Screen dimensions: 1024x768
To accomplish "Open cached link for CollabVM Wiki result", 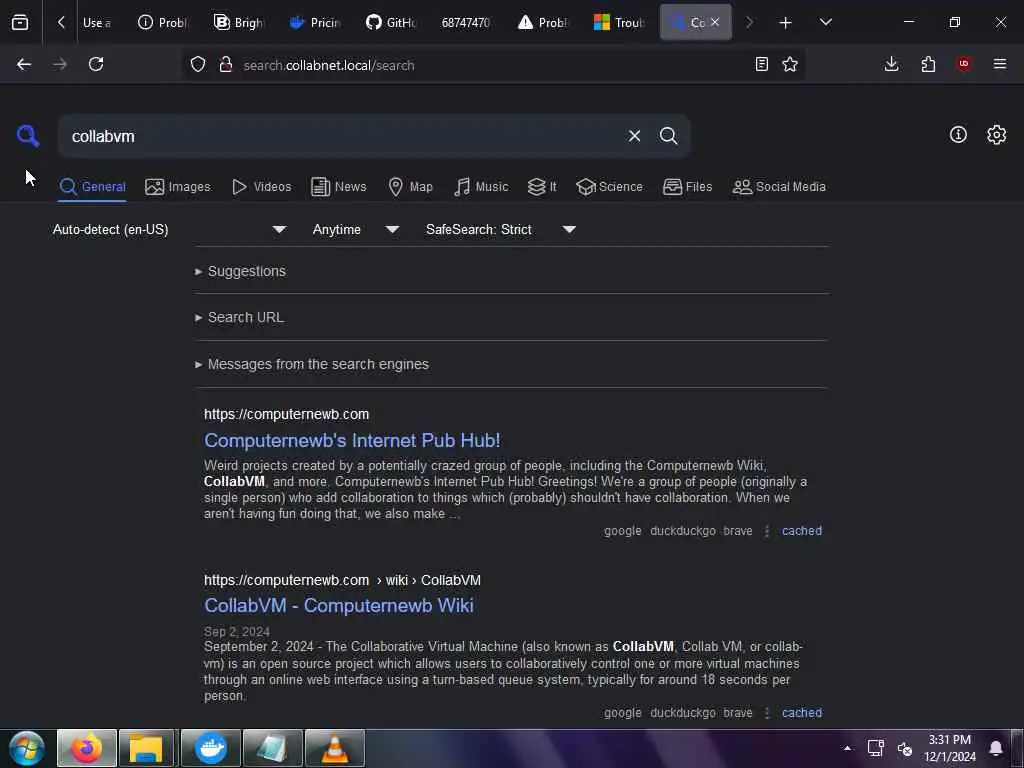I will [801, 713].
